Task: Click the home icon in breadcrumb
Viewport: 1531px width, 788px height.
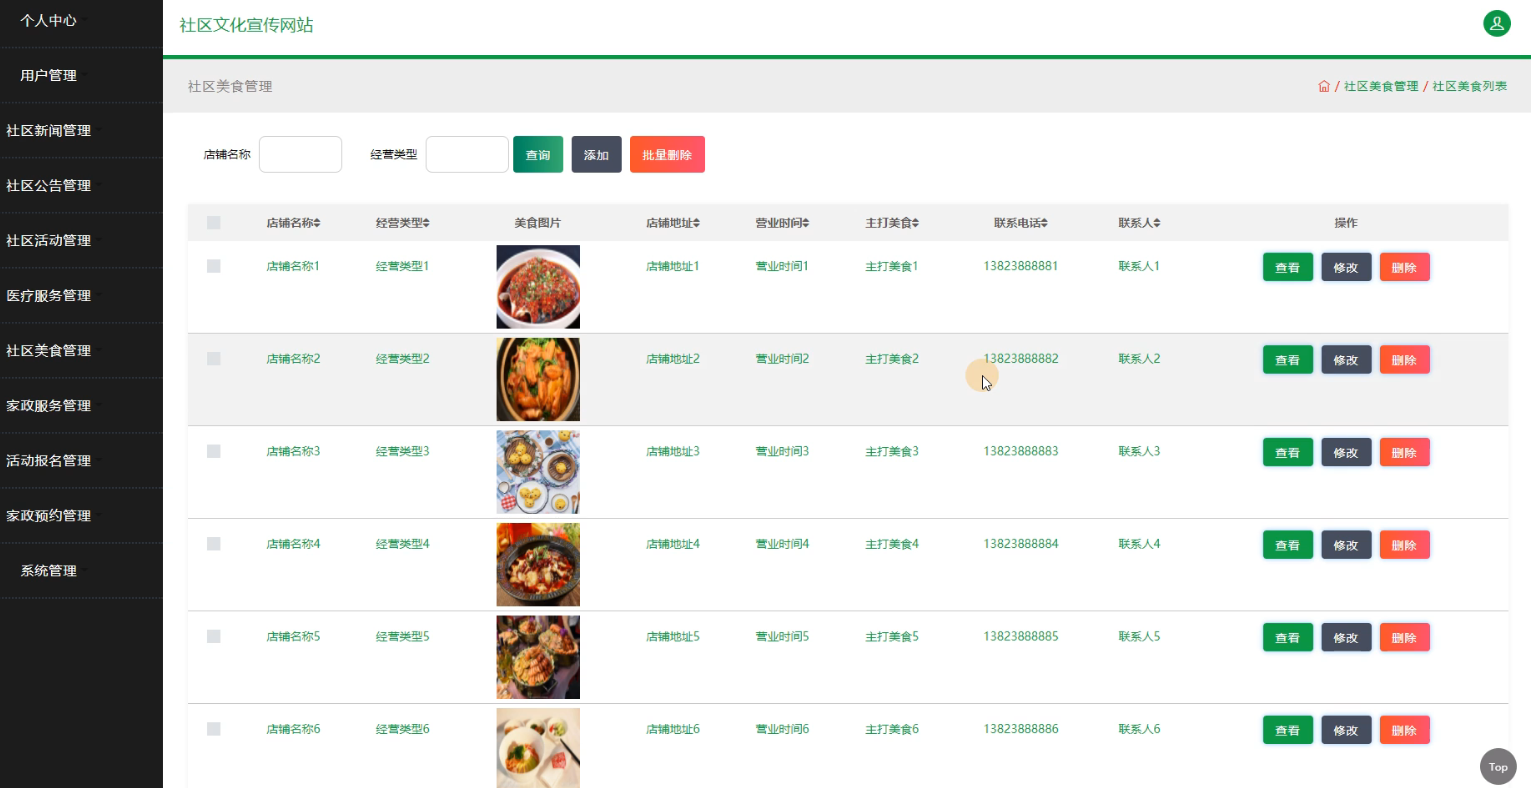Action: (x=1324, y=86)
